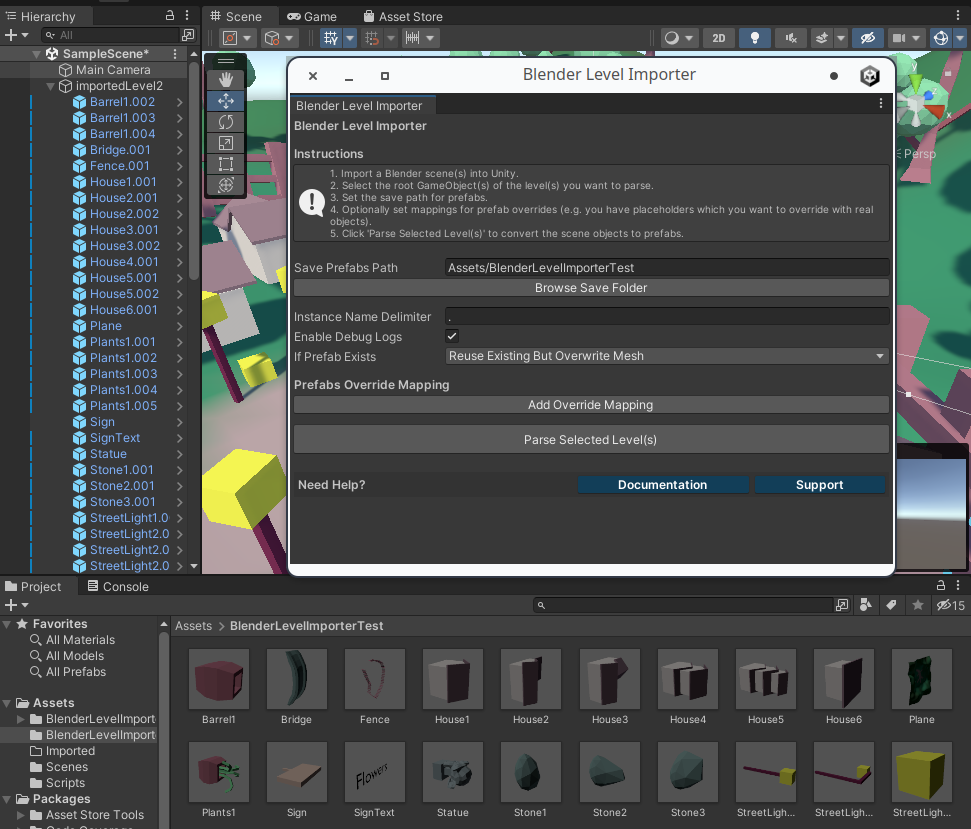This screenshot has height=829, width=971.
Task: Select the Transform tool in Scene toolbar
Action: [225, 184]
